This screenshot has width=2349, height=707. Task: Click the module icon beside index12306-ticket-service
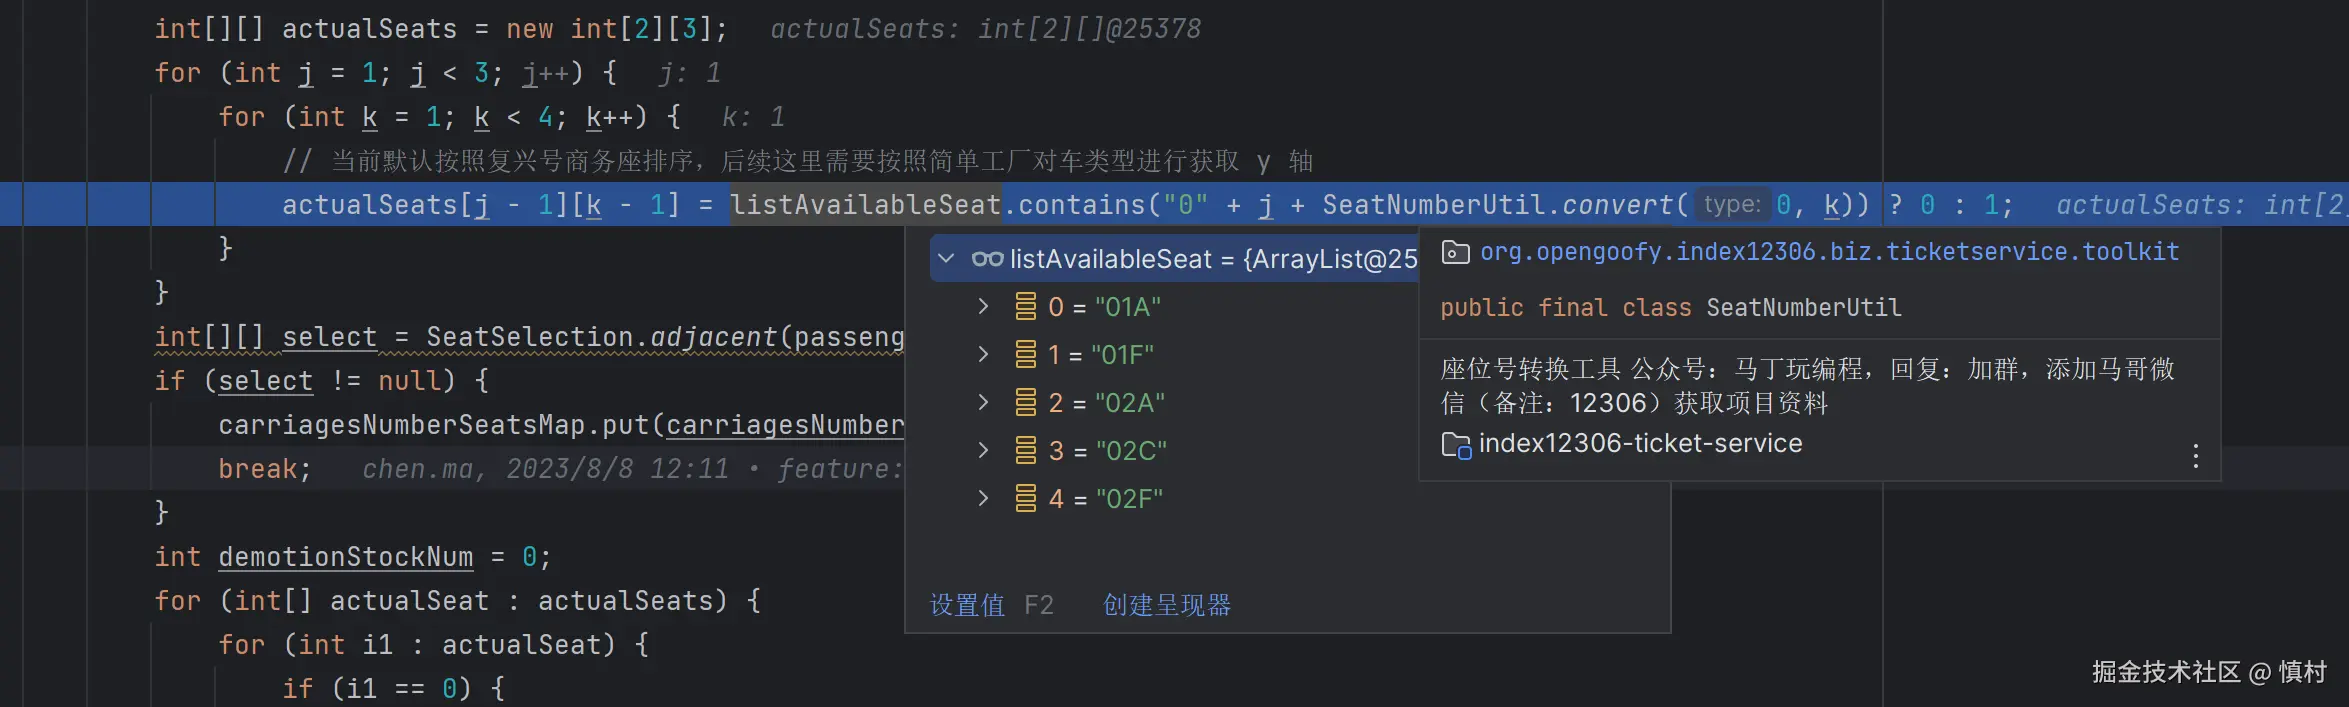pyautogui.click(x=1455, y=445)
